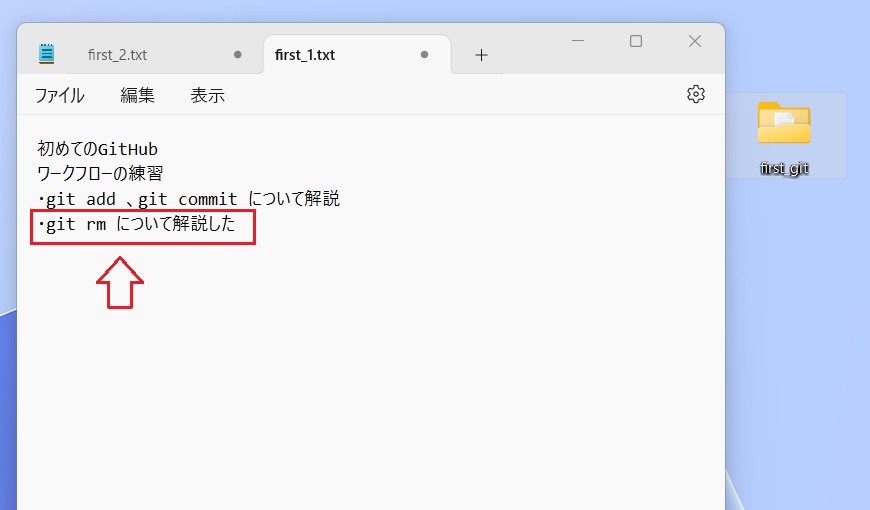The image size is (870, 510).
Task: Close the Notepad window
Action: [x=695, y=41]
